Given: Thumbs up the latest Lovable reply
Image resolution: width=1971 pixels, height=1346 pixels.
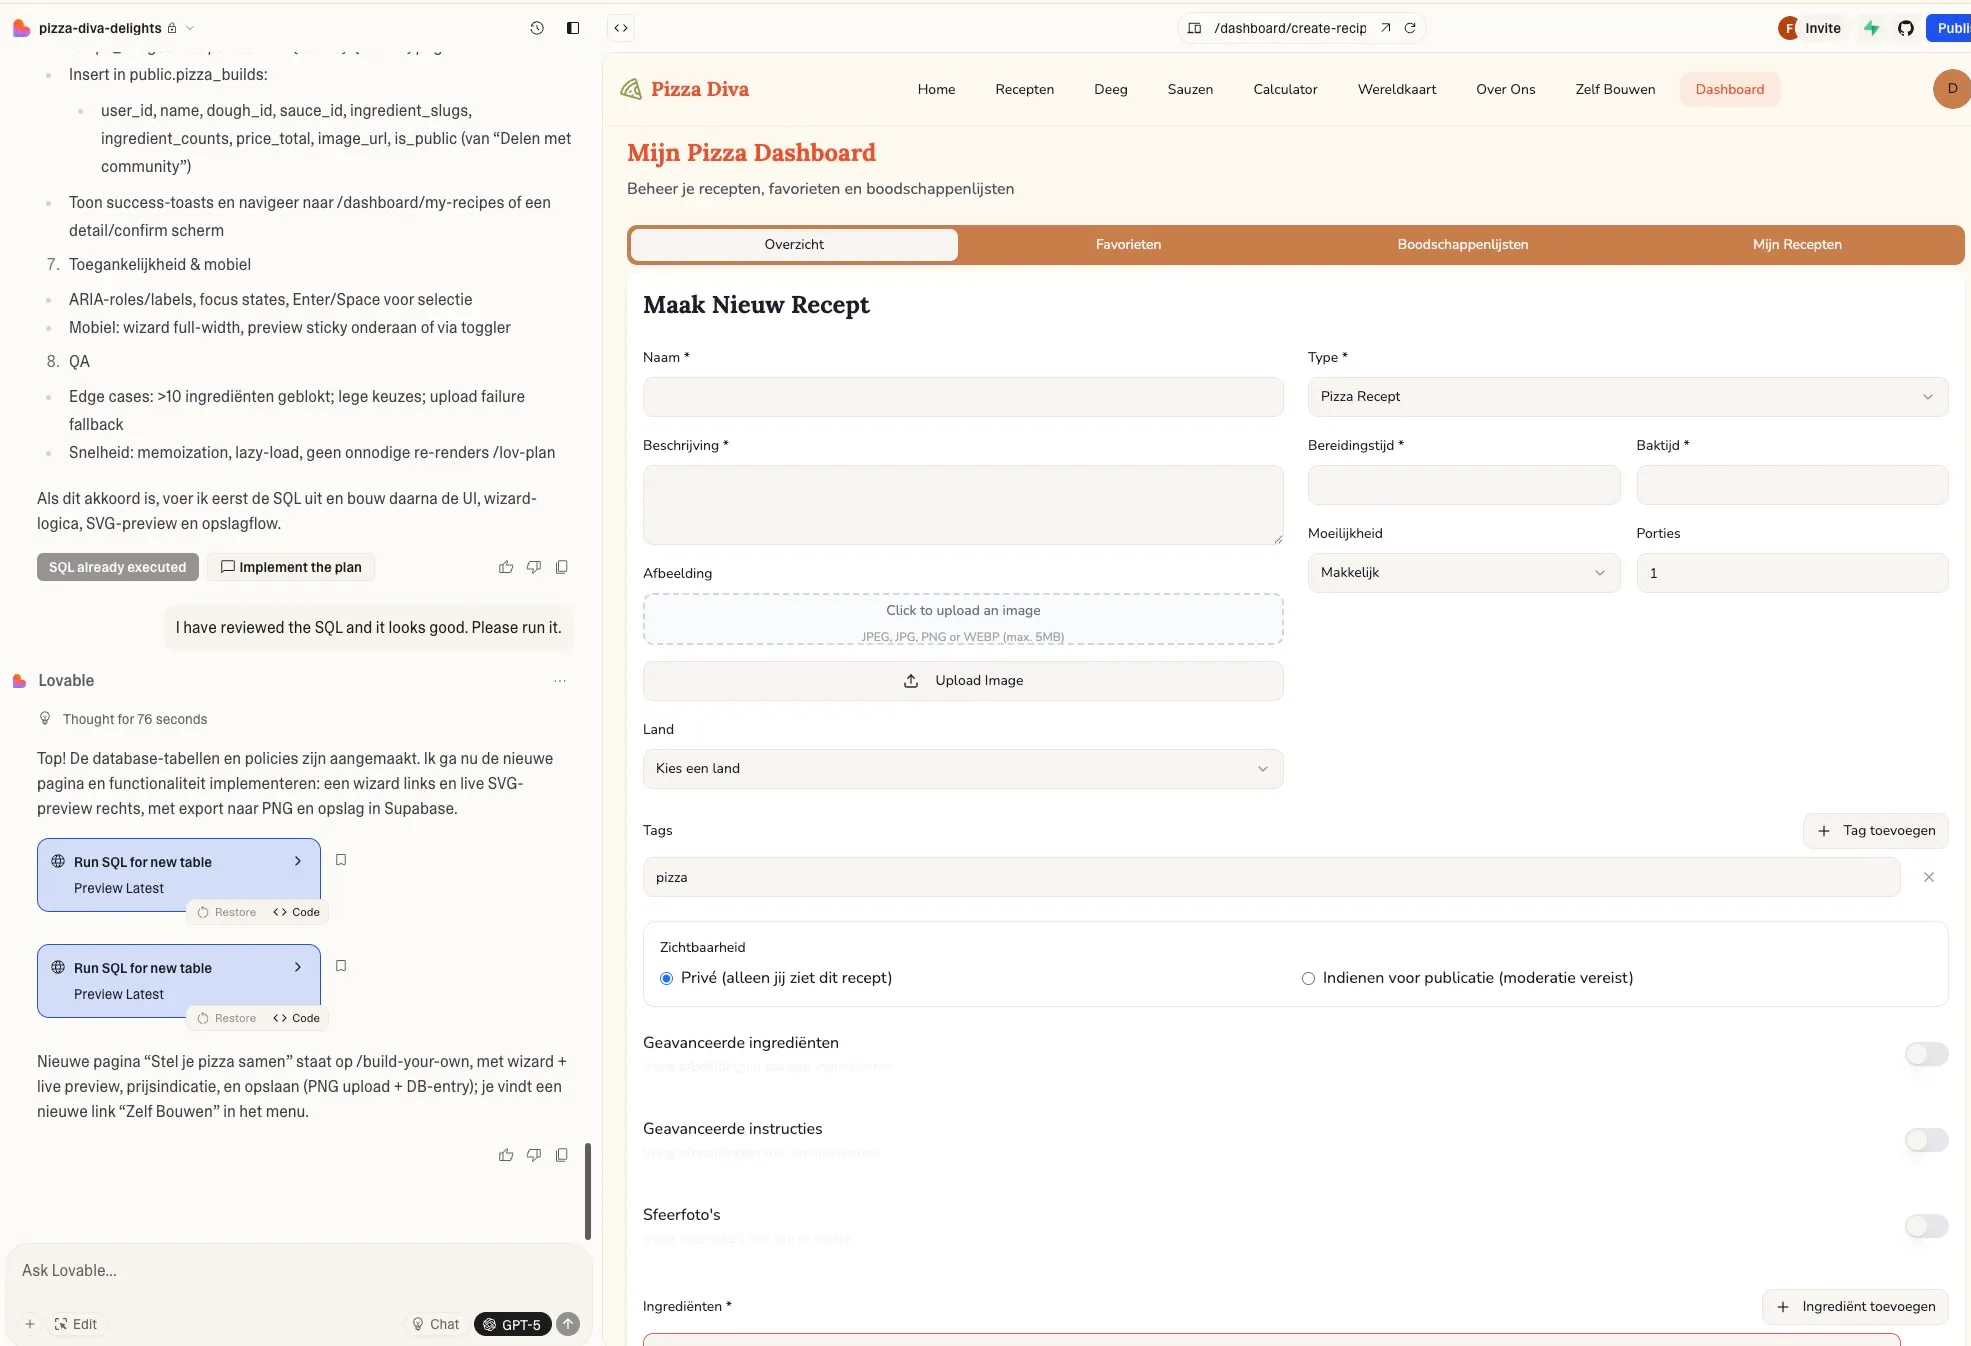Looking at the screenshot, I should [x=506, y=1155].
